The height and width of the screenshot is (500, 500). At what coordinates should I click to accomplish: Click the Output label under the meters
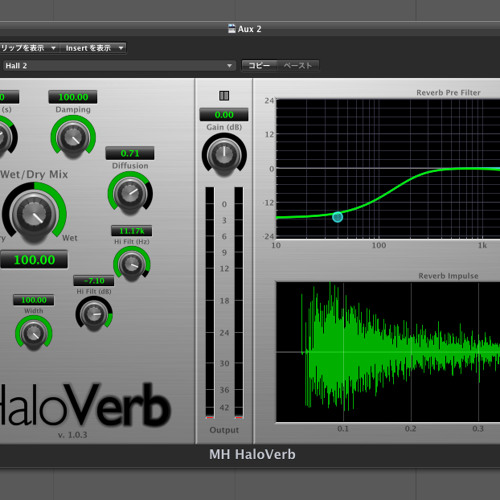[224, 430]
